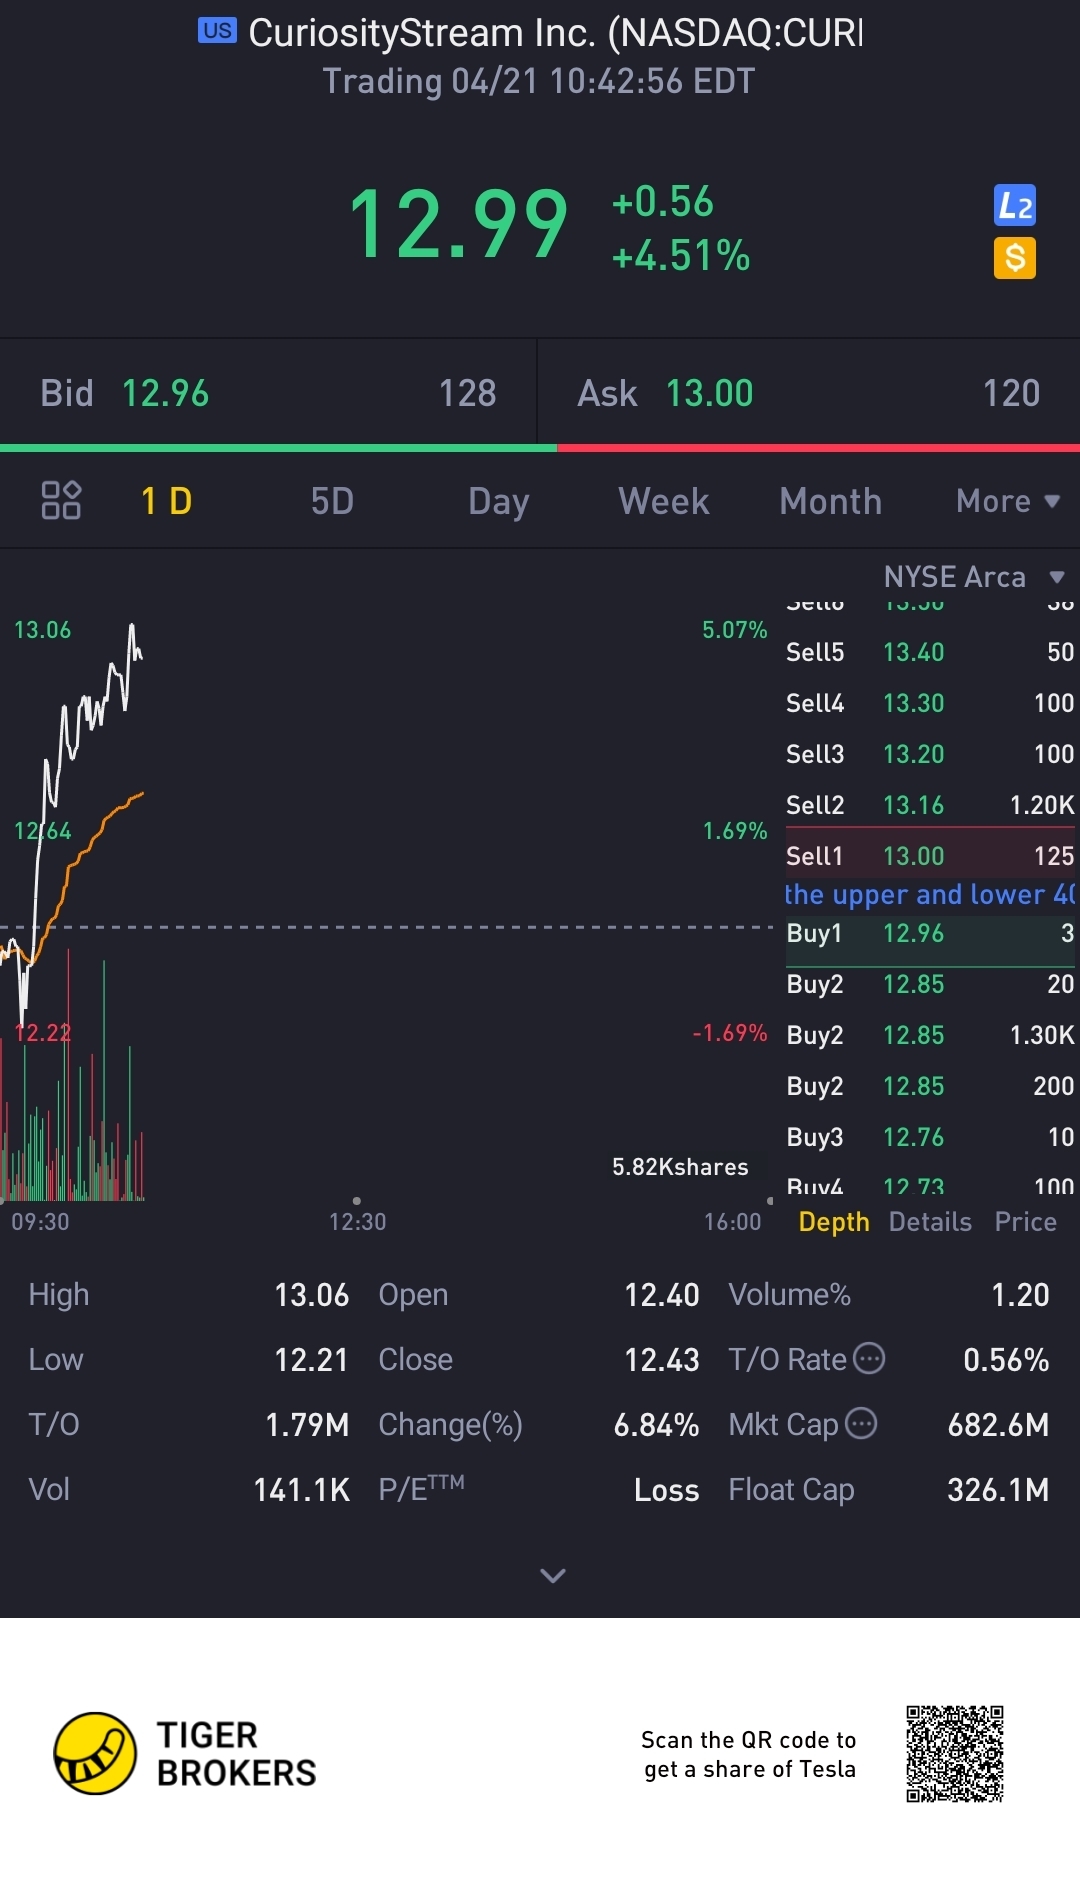Image resolution: width=1080 pixels, height=1890 pixels.
Task: Expand stats with the down chevron
Action: click(x=553, y=1576)
